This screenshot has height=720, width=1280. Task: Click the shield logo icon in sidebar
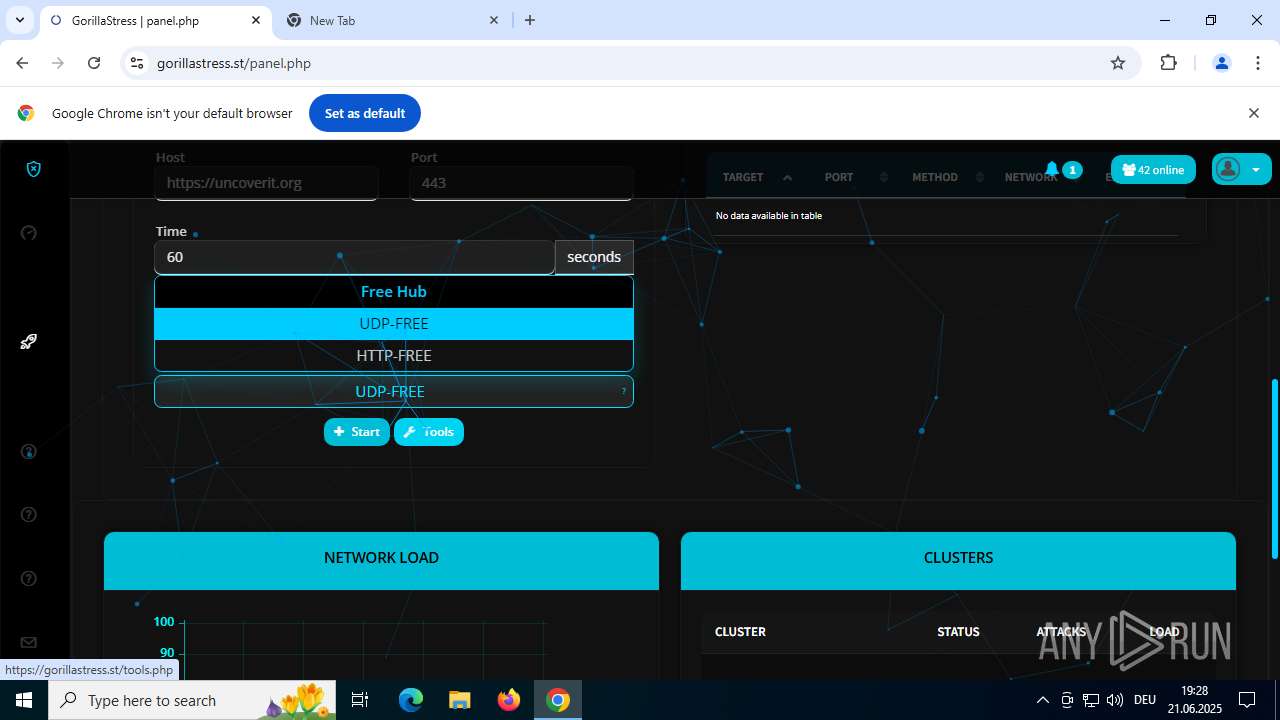[x=33, y=169]
